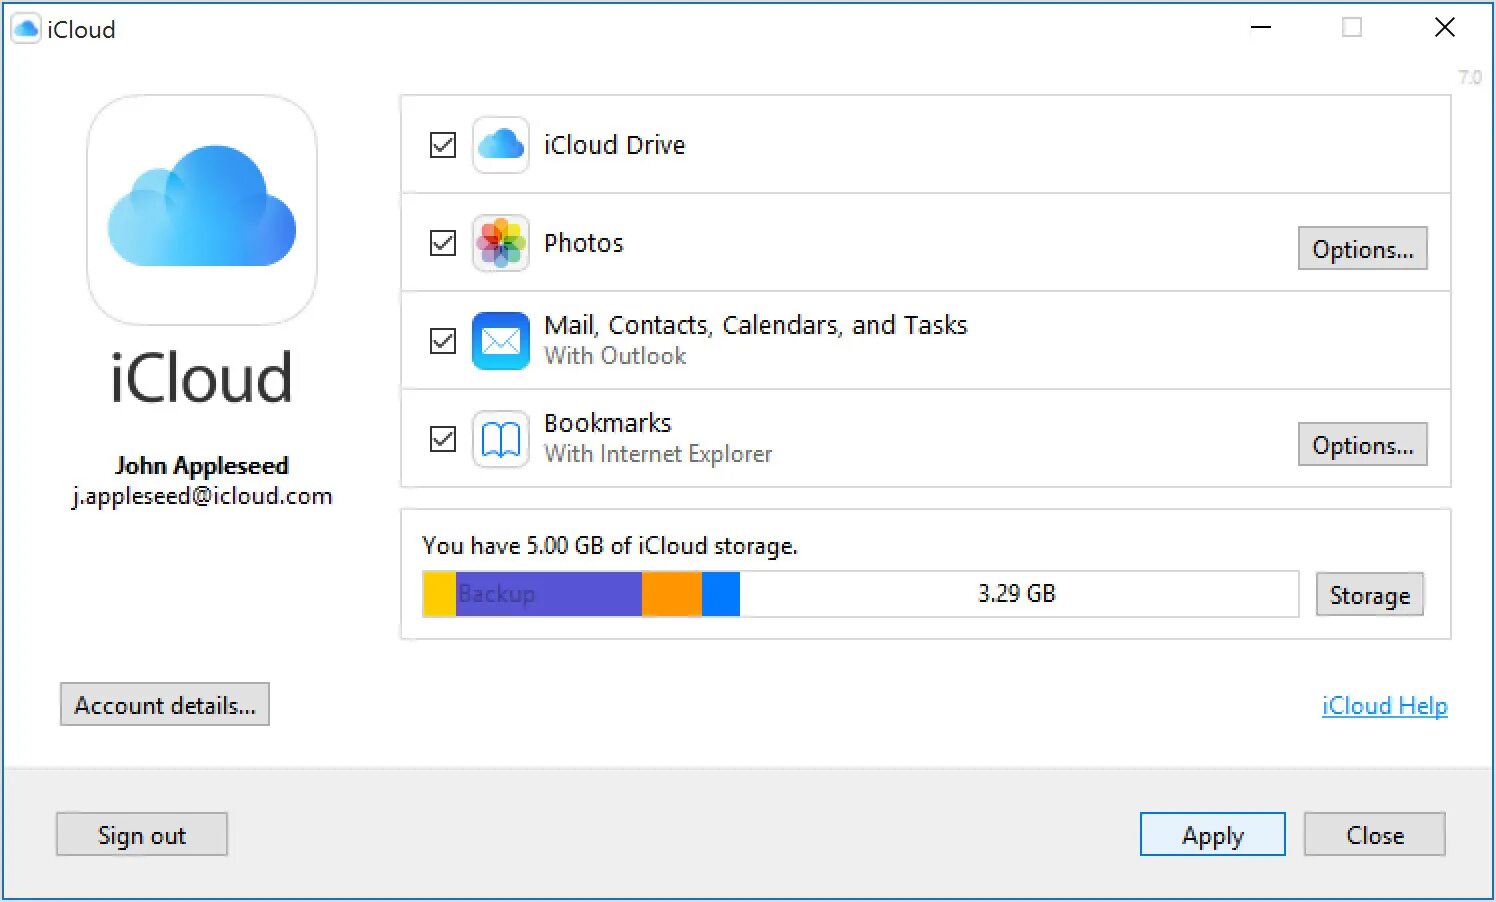The width and height of the screenshot is (1496, 902).
Task: Toggle the Photos checkbox
Action: point(443,243)
